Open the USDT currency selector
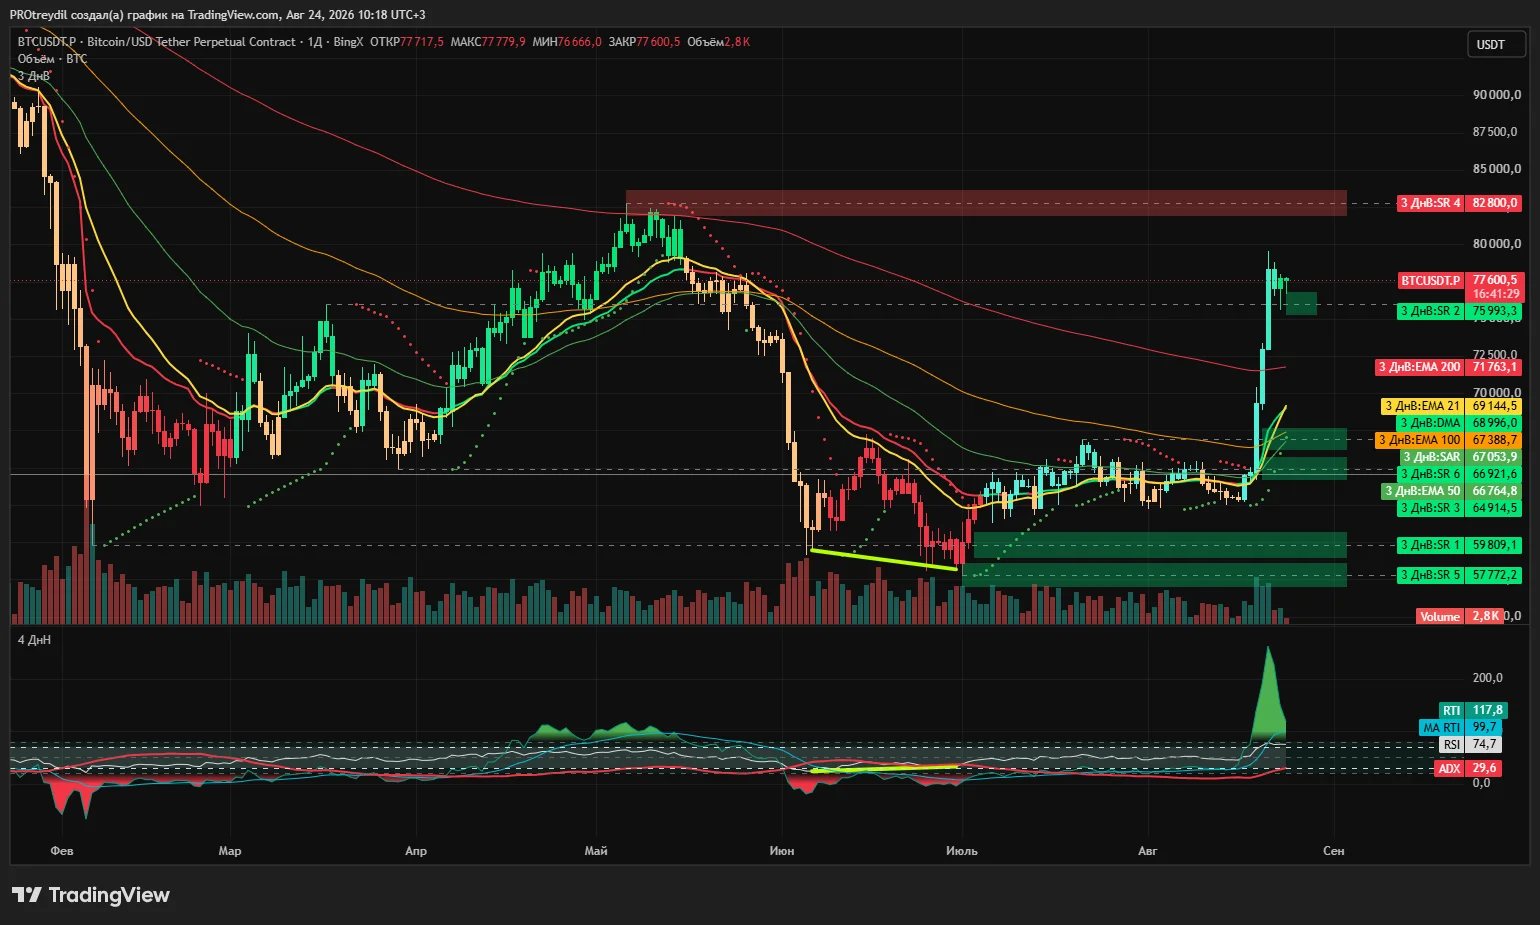 click(x=1496, y=44)
